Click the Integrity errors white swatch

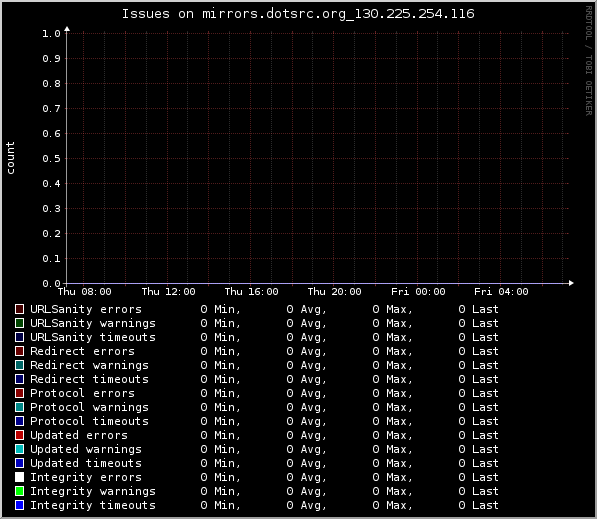tap(19, 477)
